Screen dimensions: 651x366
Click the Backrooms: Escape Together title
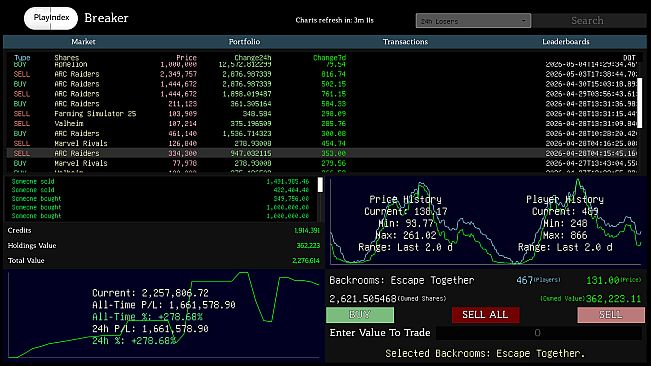[x=401, y=281]
